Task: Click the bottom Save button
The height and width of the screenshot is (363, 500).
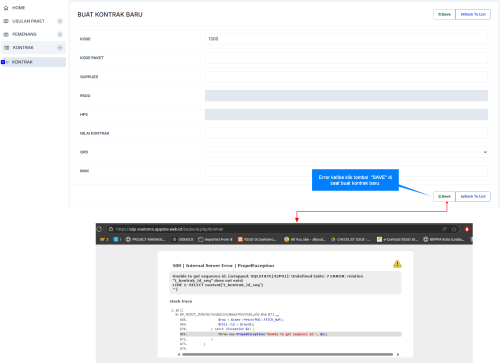Action: (444, 196)
